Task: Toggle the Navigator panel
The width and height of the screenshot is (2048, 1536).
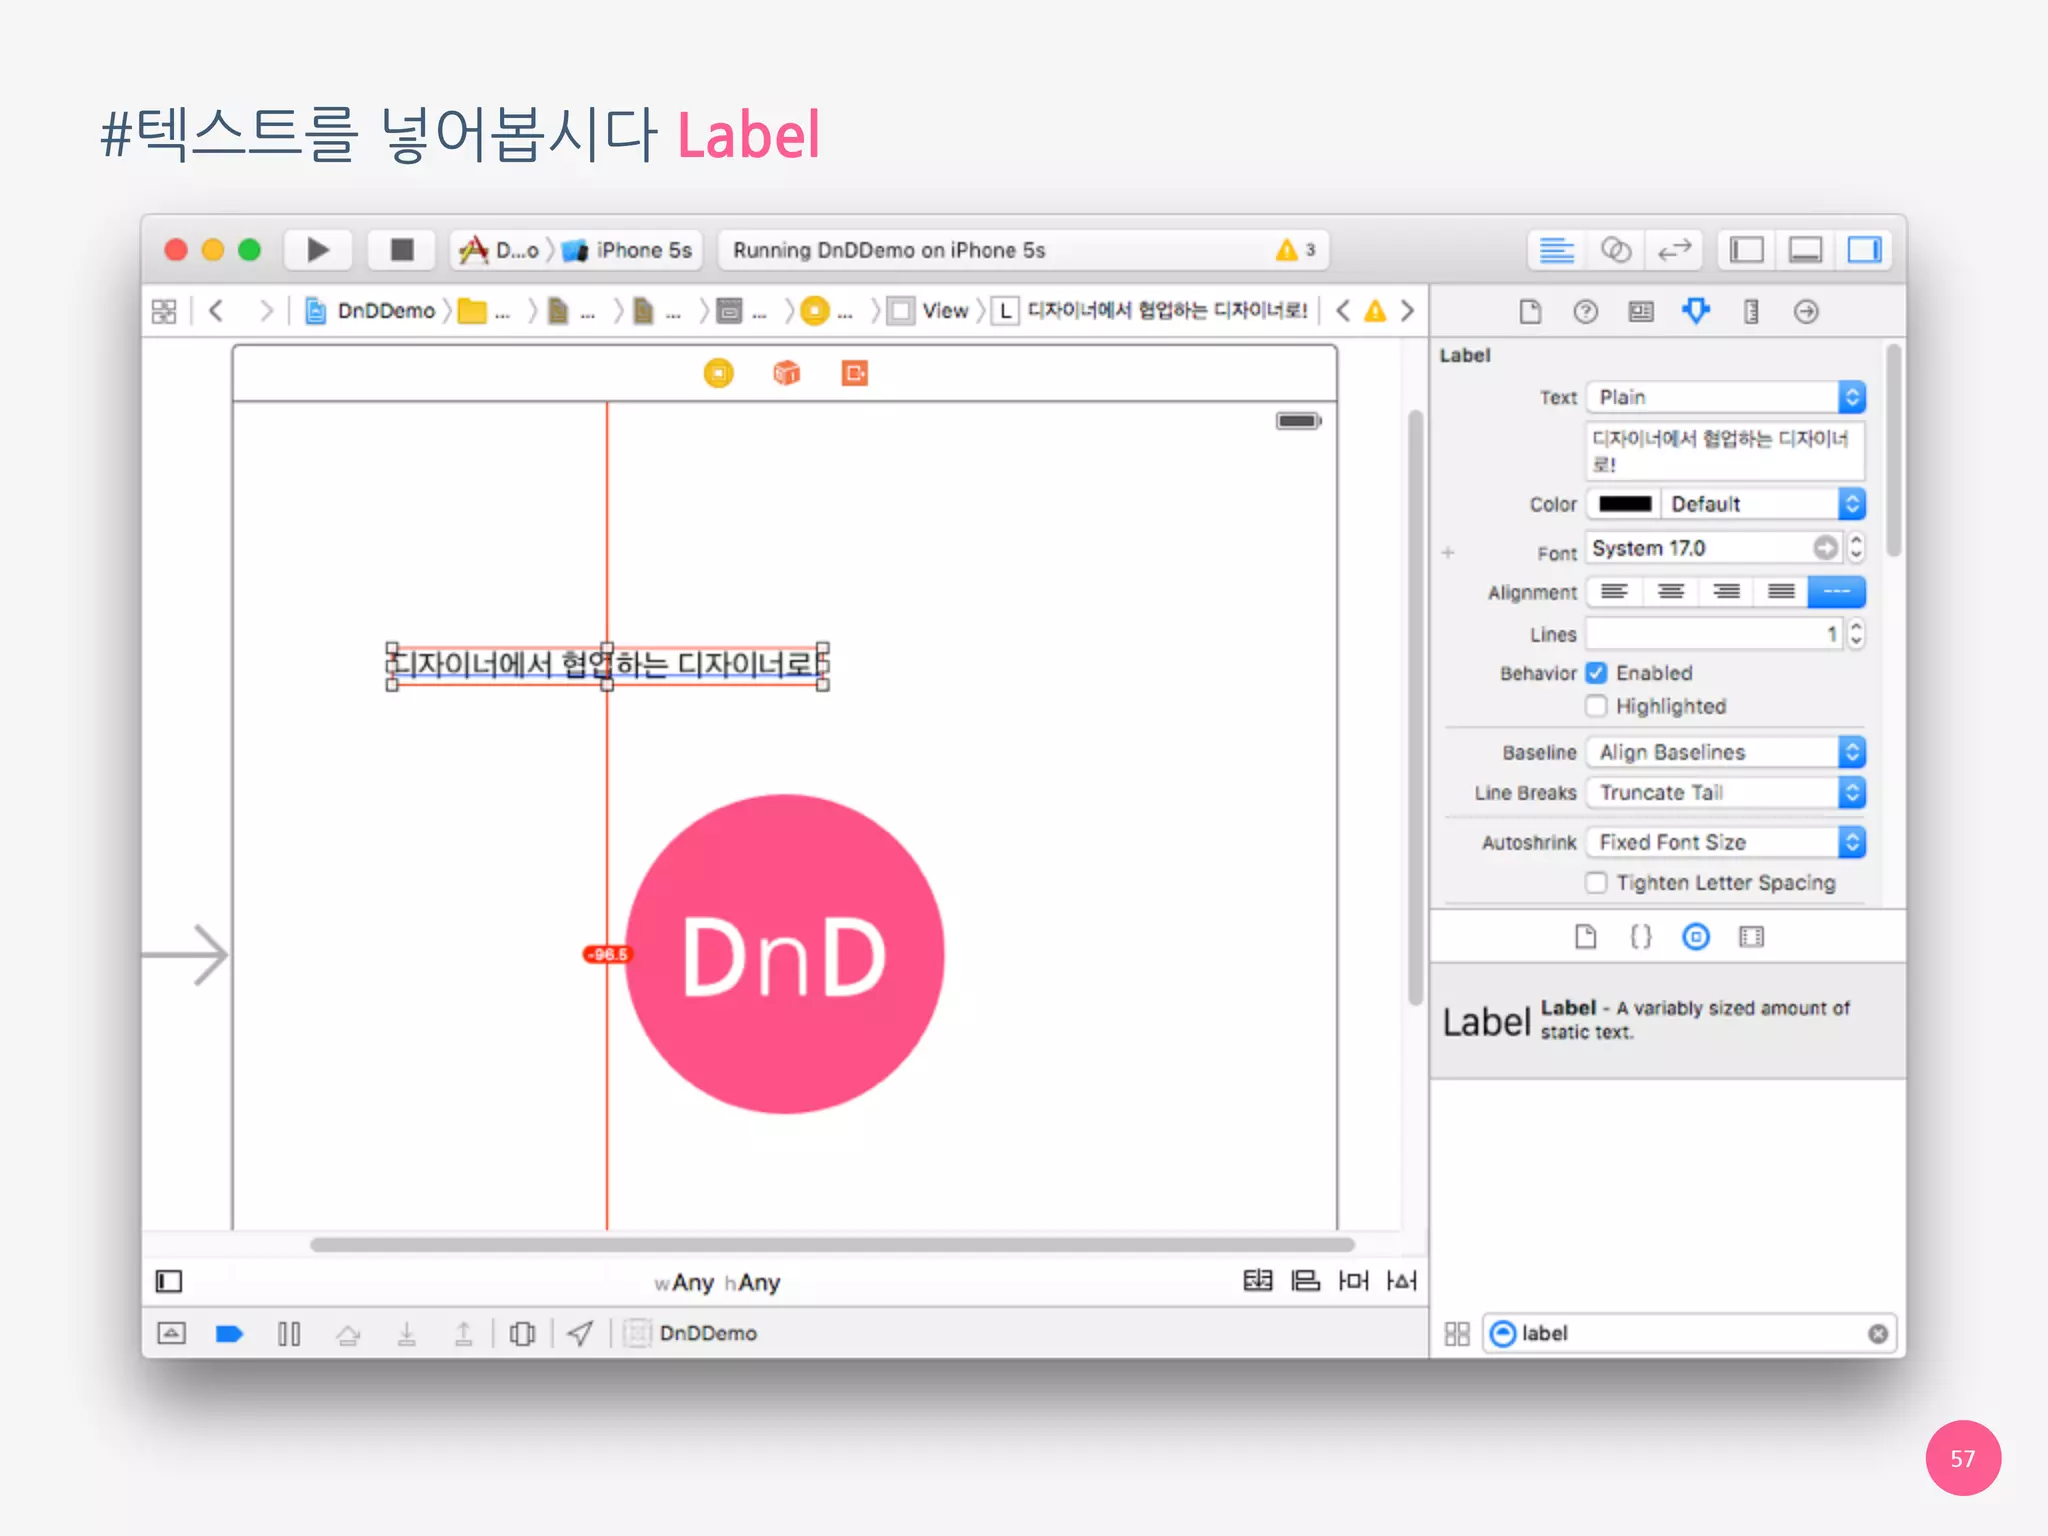Action: (1747, 250)
